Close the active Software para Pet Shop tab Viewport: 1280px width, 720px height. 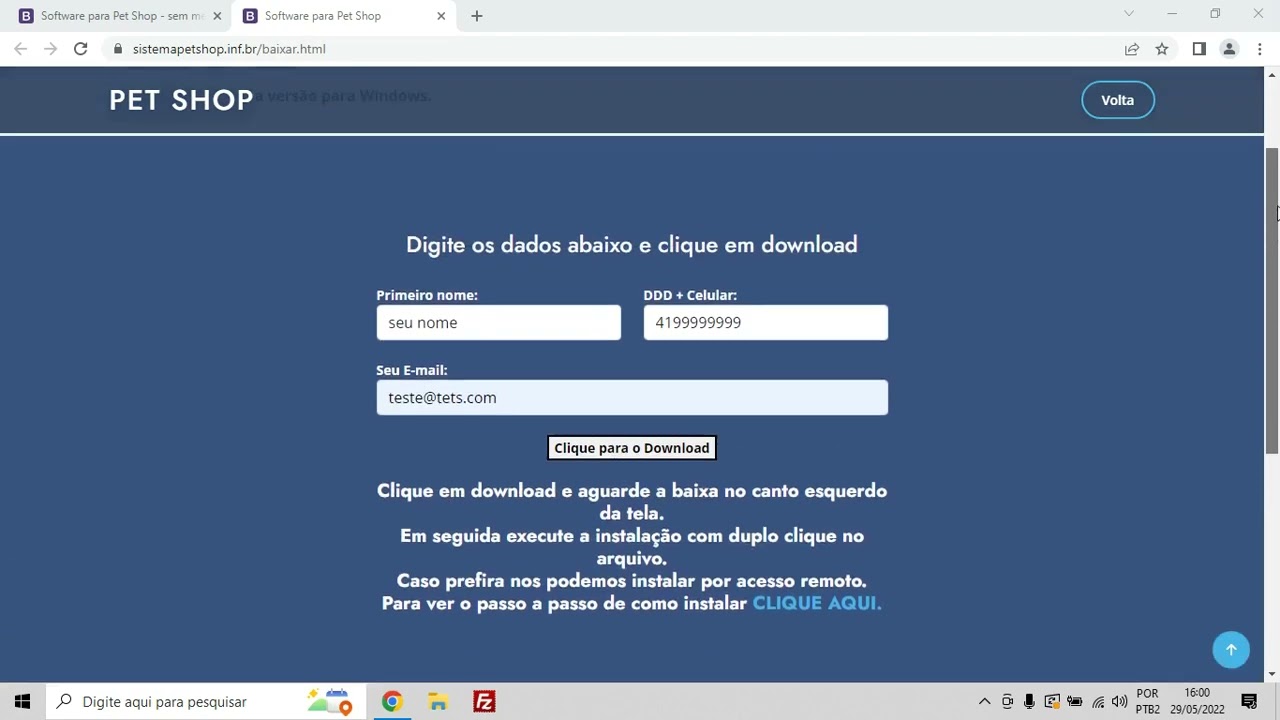click(x=441, y=16)
